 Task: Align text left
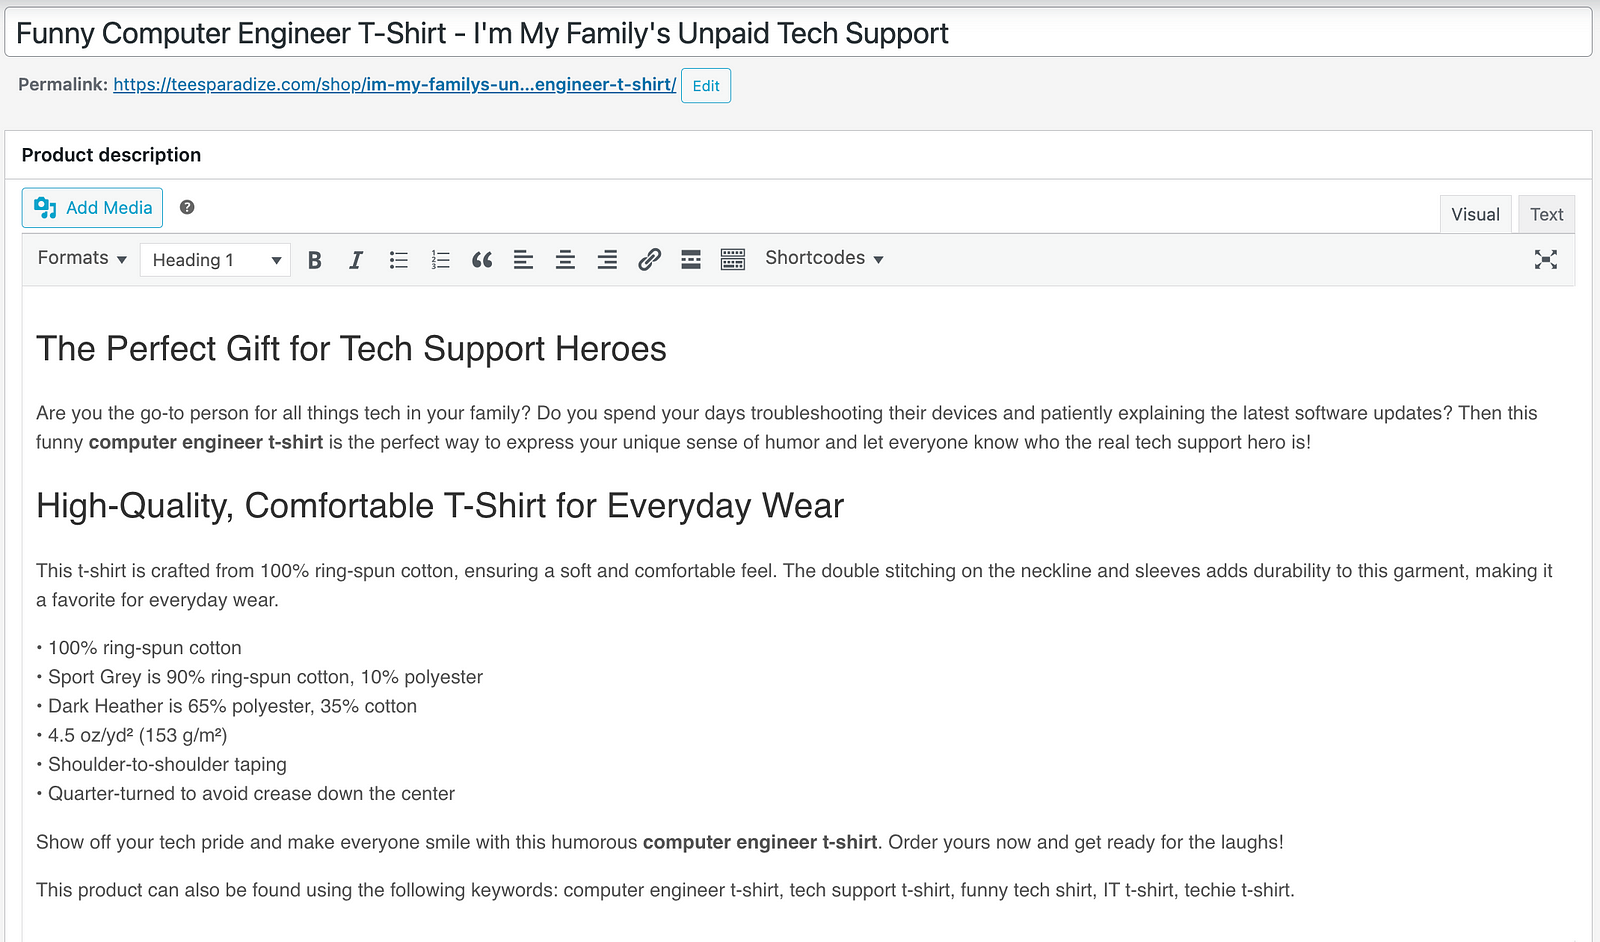tap(523, 260)
